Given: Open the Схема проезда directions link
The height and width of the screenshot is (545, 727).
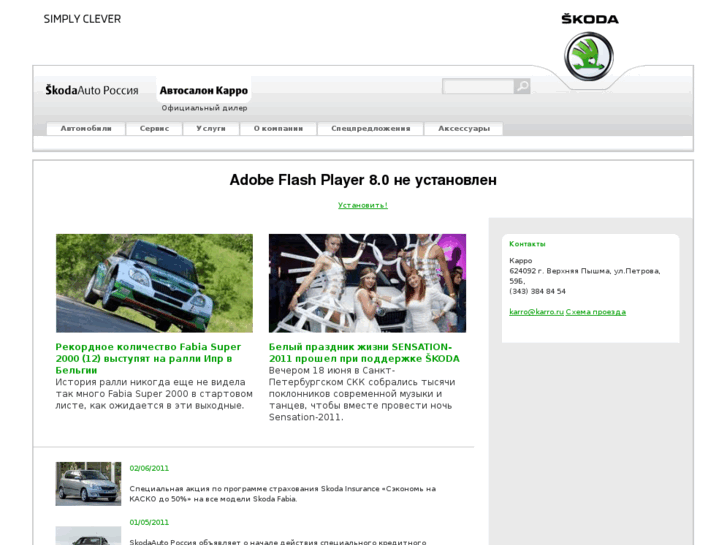Looking at the screenshot, I should (596, 312).
